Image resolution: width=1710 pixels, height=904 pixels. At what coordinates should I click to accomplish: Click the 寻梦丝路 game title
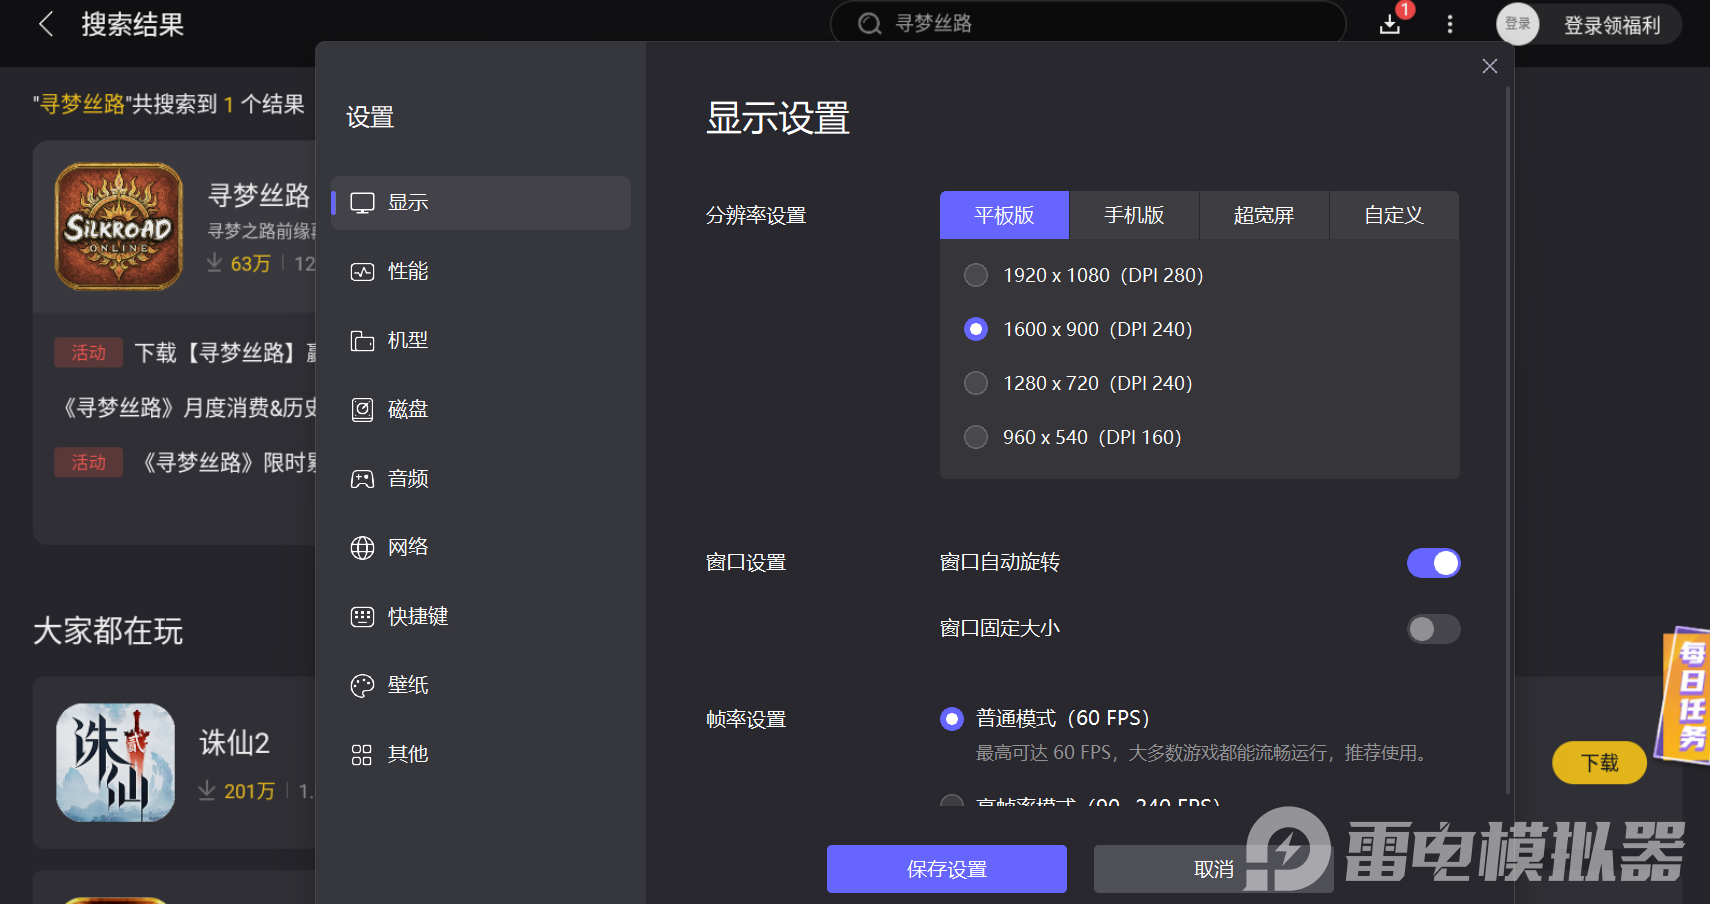(x=259, y=195)
